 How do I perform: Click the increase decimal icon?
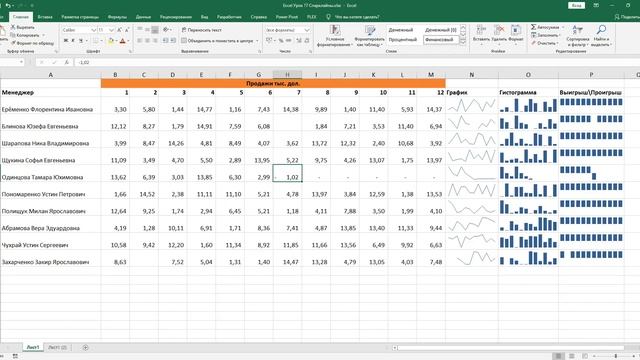(x=299, y=40)
